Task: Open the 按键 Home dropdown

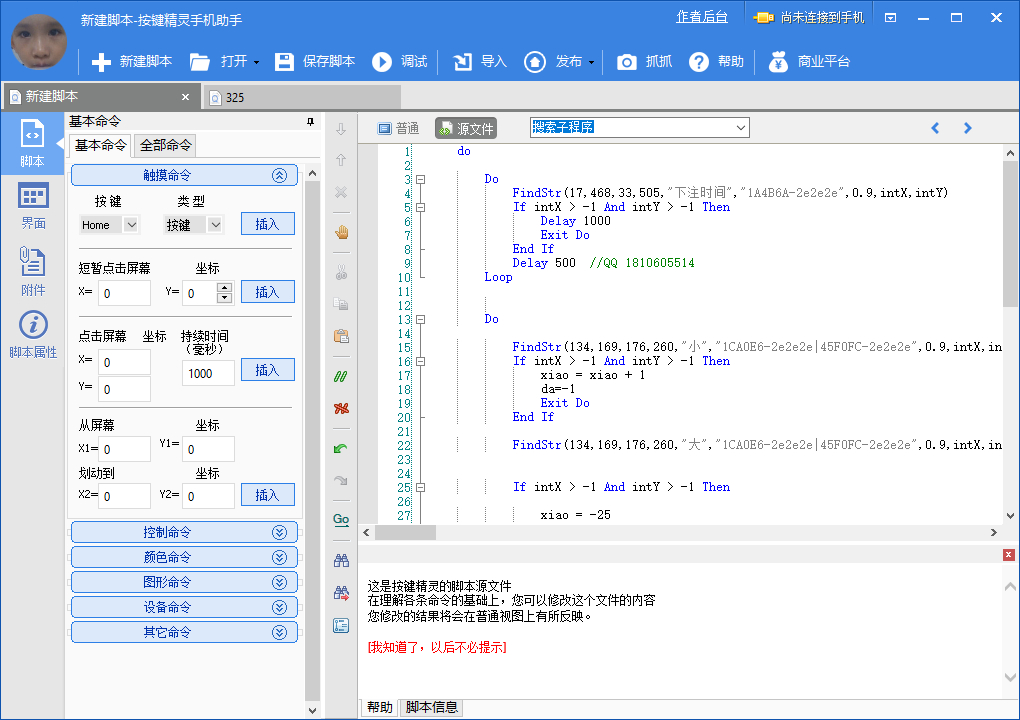Action: [x=132, y=225]
